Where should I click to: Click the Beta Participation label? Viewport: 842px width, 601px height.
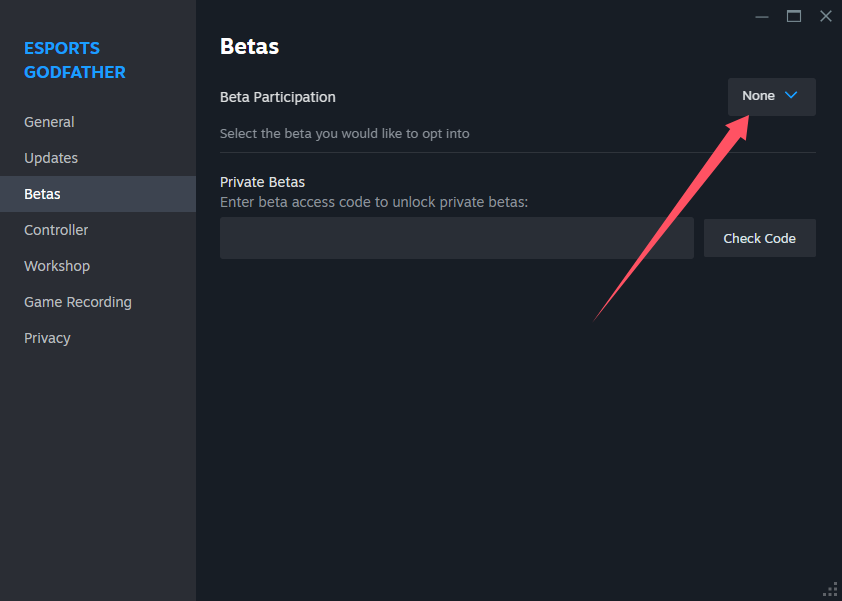[278, 97]
